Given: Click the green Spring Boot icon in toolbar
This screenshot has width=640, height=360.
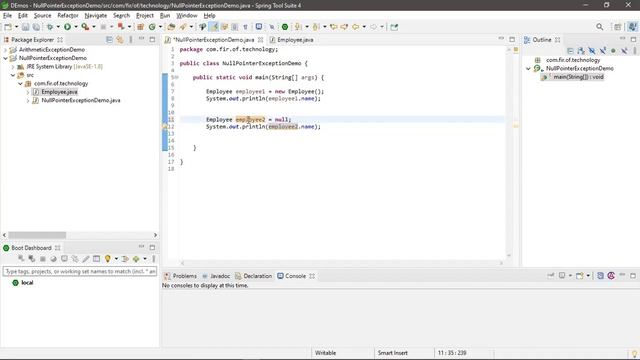Looking at the screenshot, I should tap(285, 27).
